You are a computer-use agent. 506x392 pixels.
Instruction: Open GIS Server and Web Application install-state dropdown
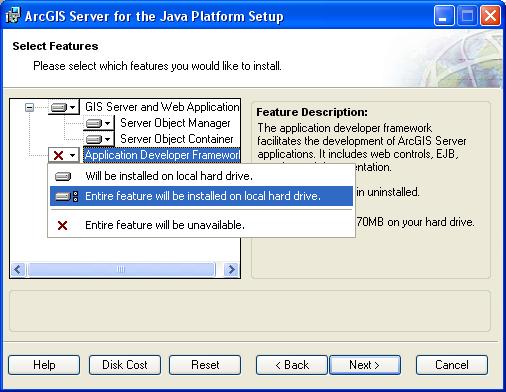[63, 107]
